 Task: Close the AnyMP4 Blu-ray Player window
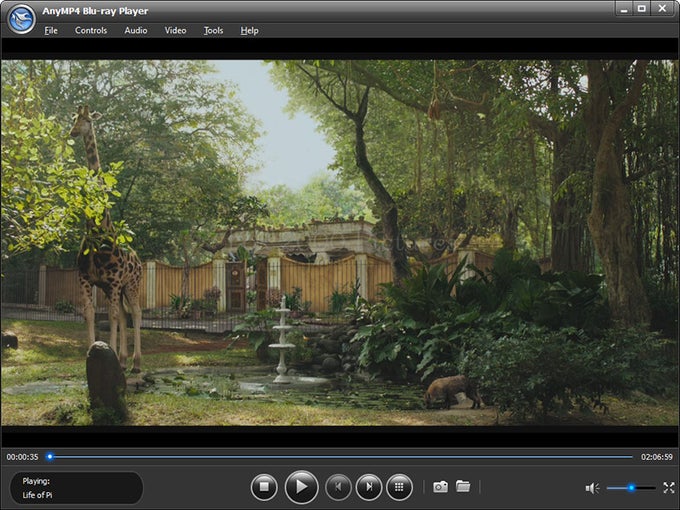click(663, 9)
